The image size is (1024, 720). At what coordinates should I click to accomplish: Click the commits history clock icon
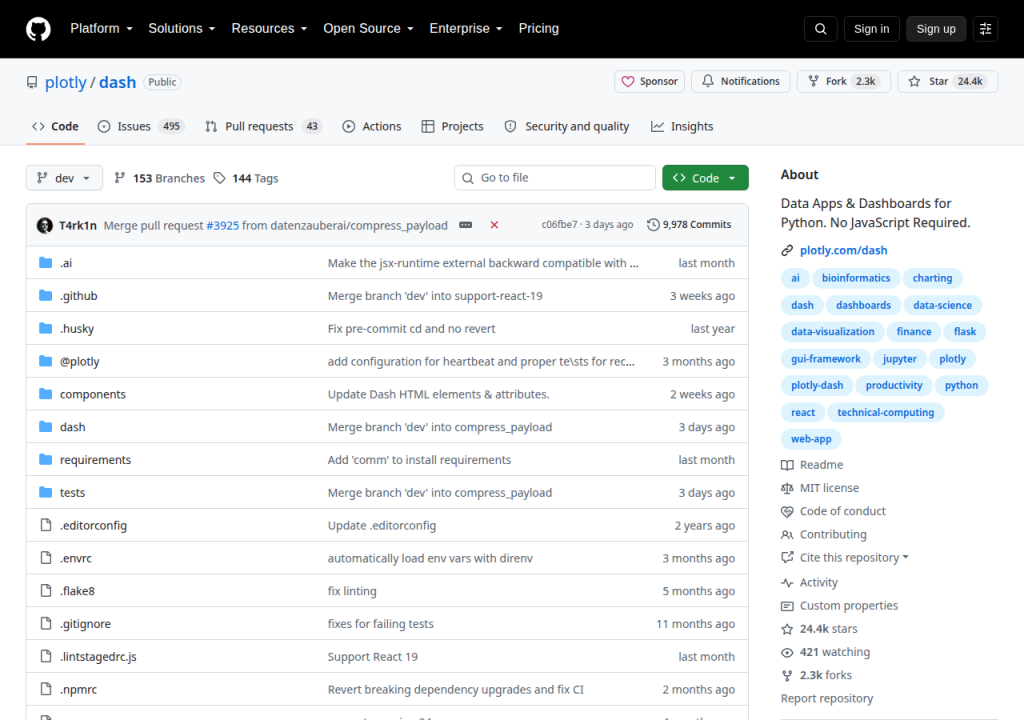click(653, 225)
